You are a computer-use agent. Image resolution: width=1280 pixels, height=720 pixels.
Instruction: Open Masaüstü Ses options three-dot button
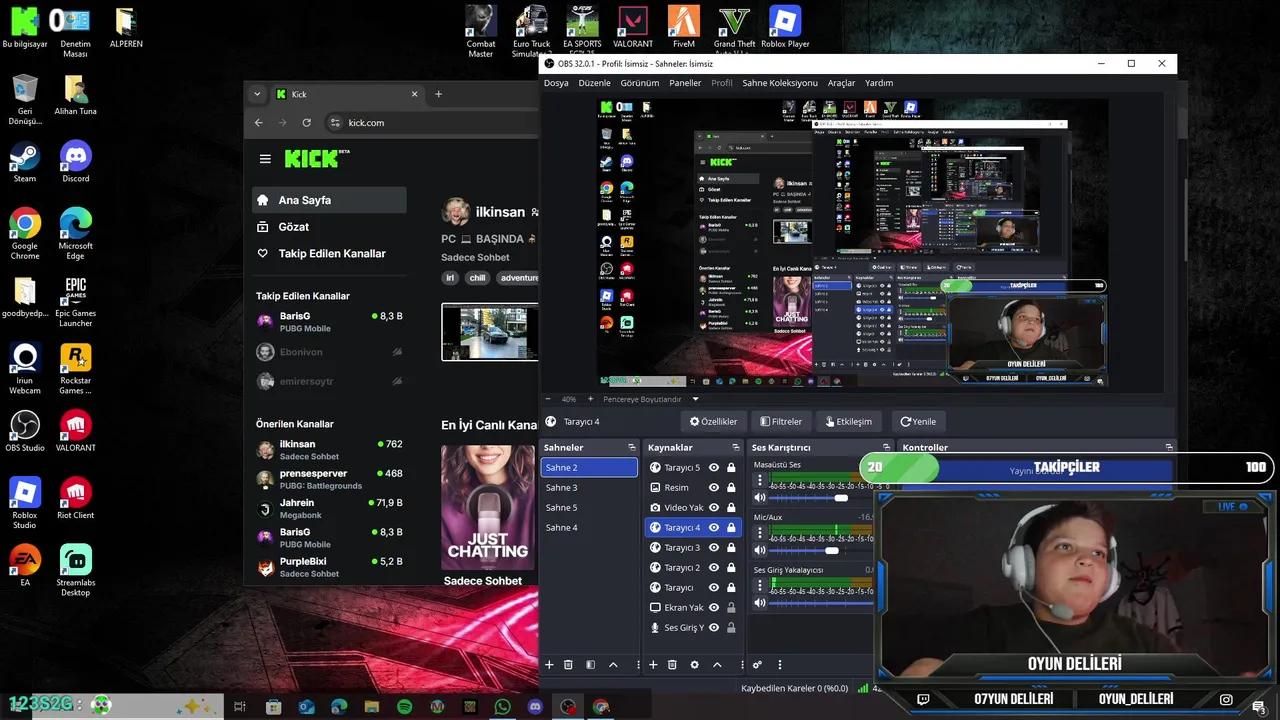coord(760,480)
